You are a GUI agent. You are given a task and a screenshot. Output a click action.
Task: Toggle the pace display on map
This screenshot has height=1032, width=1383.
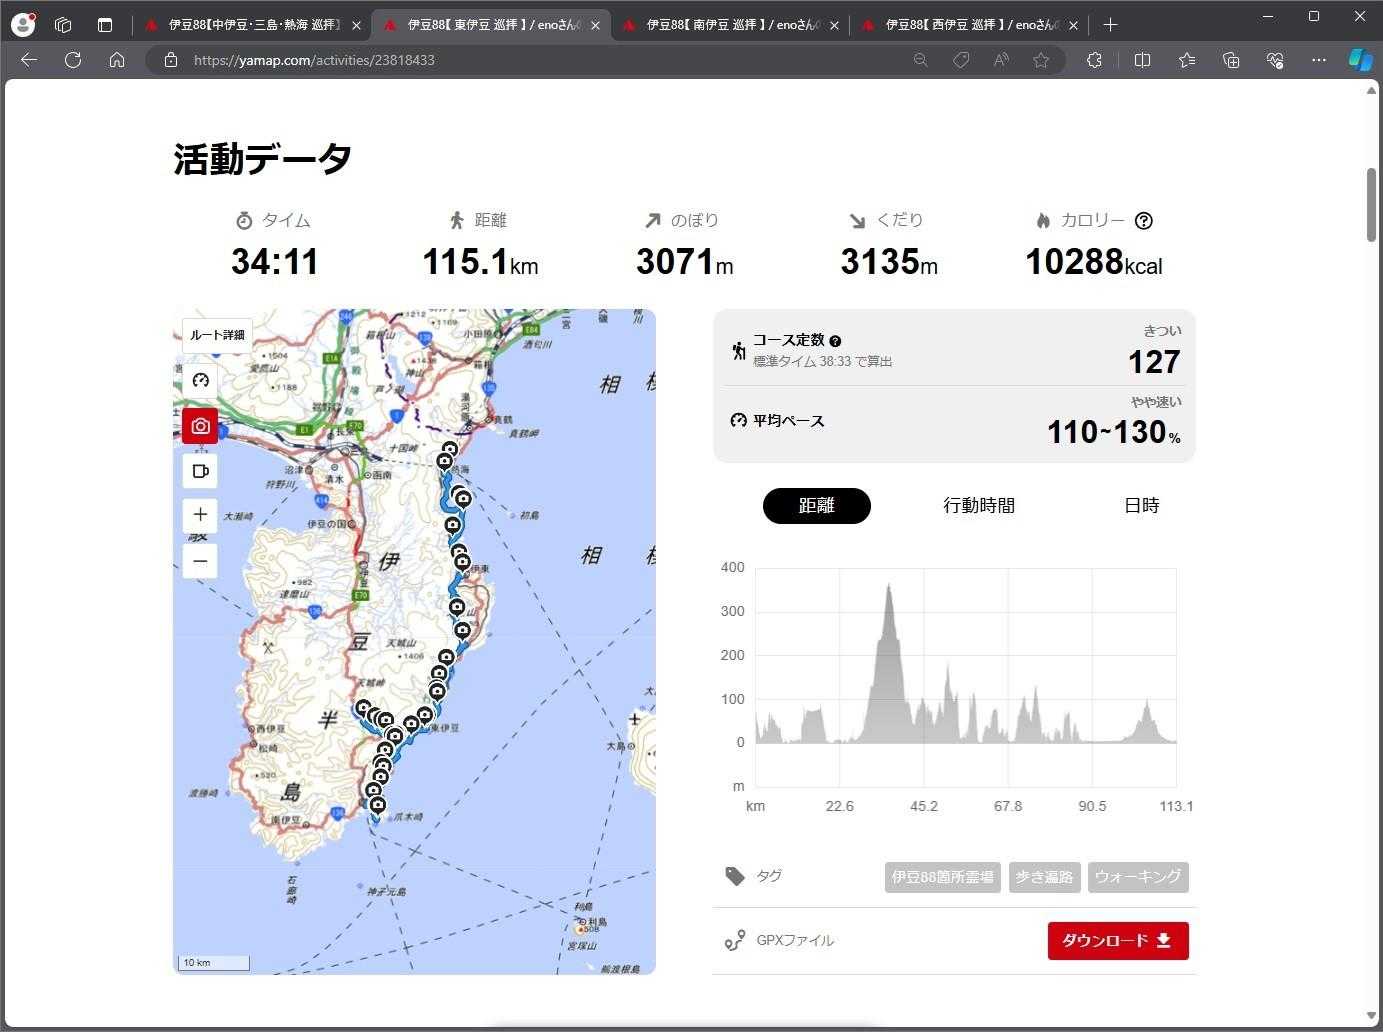(x=200, y=381)
